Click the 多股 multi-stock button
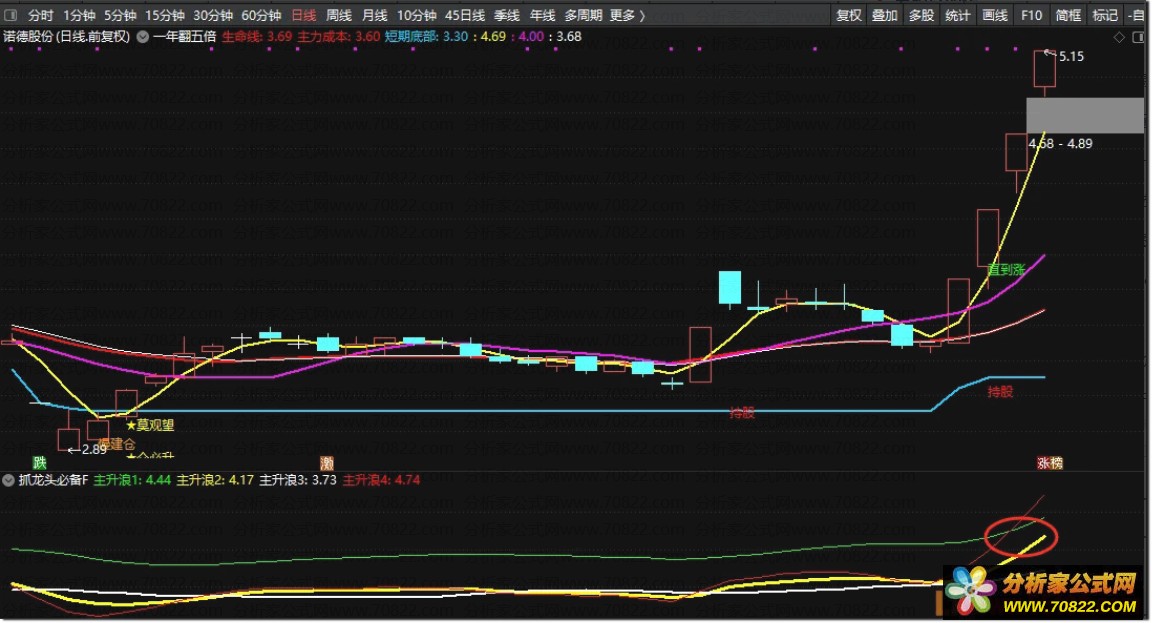 [x=921, y=15]
